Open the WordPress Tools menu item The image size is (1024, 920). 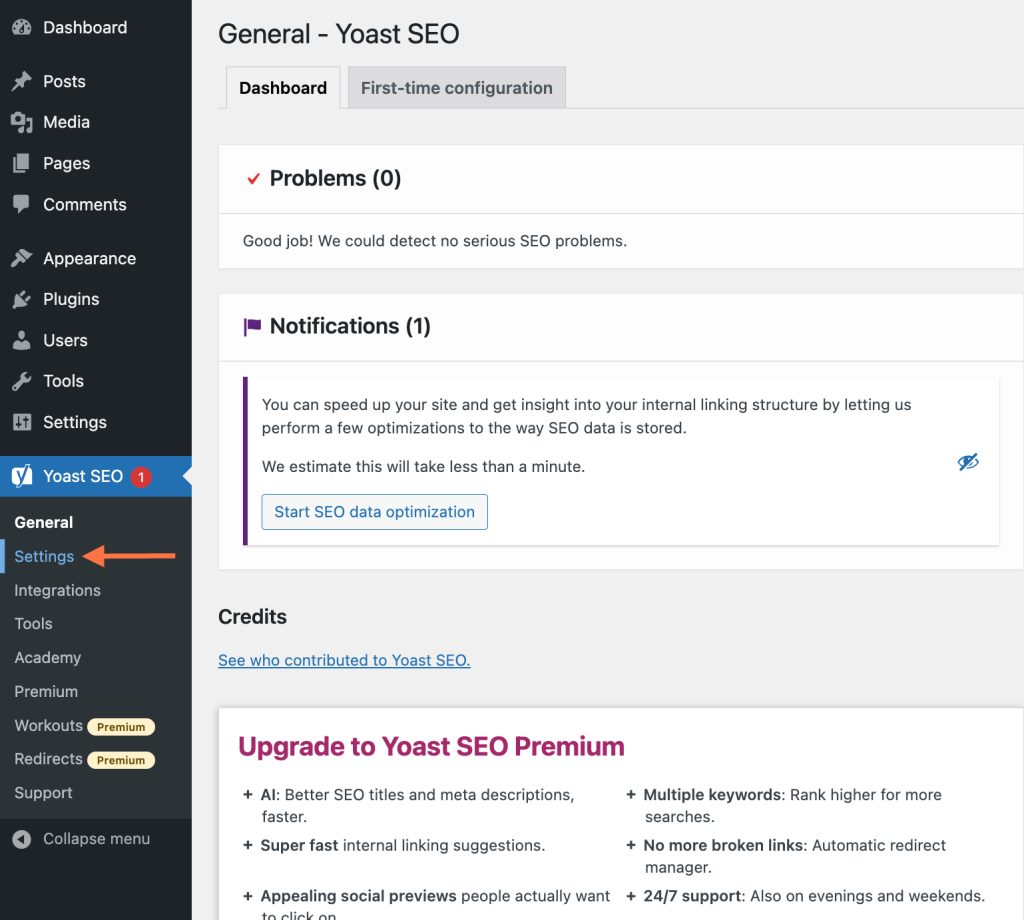[x=96, y=381]
